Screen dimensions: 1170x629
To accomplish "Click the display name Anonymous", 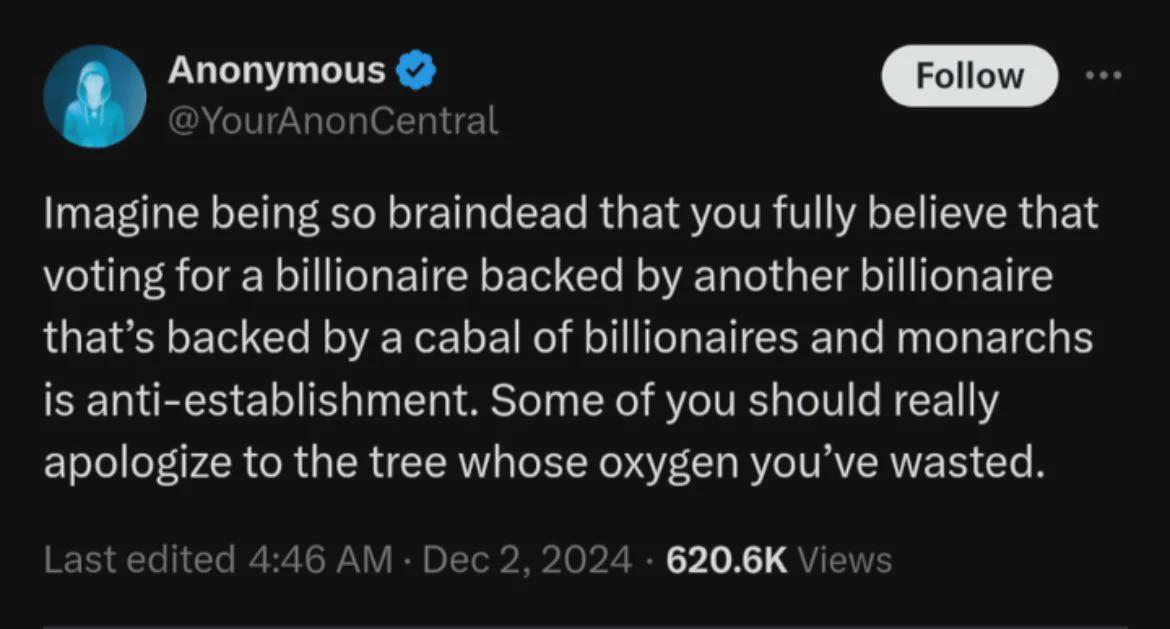I will pos(276,70).
